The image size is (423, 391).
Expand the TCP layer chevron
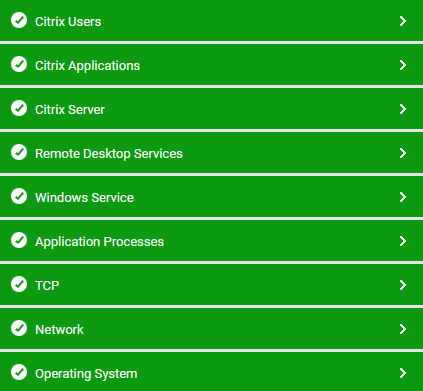(x=403, y=285)
